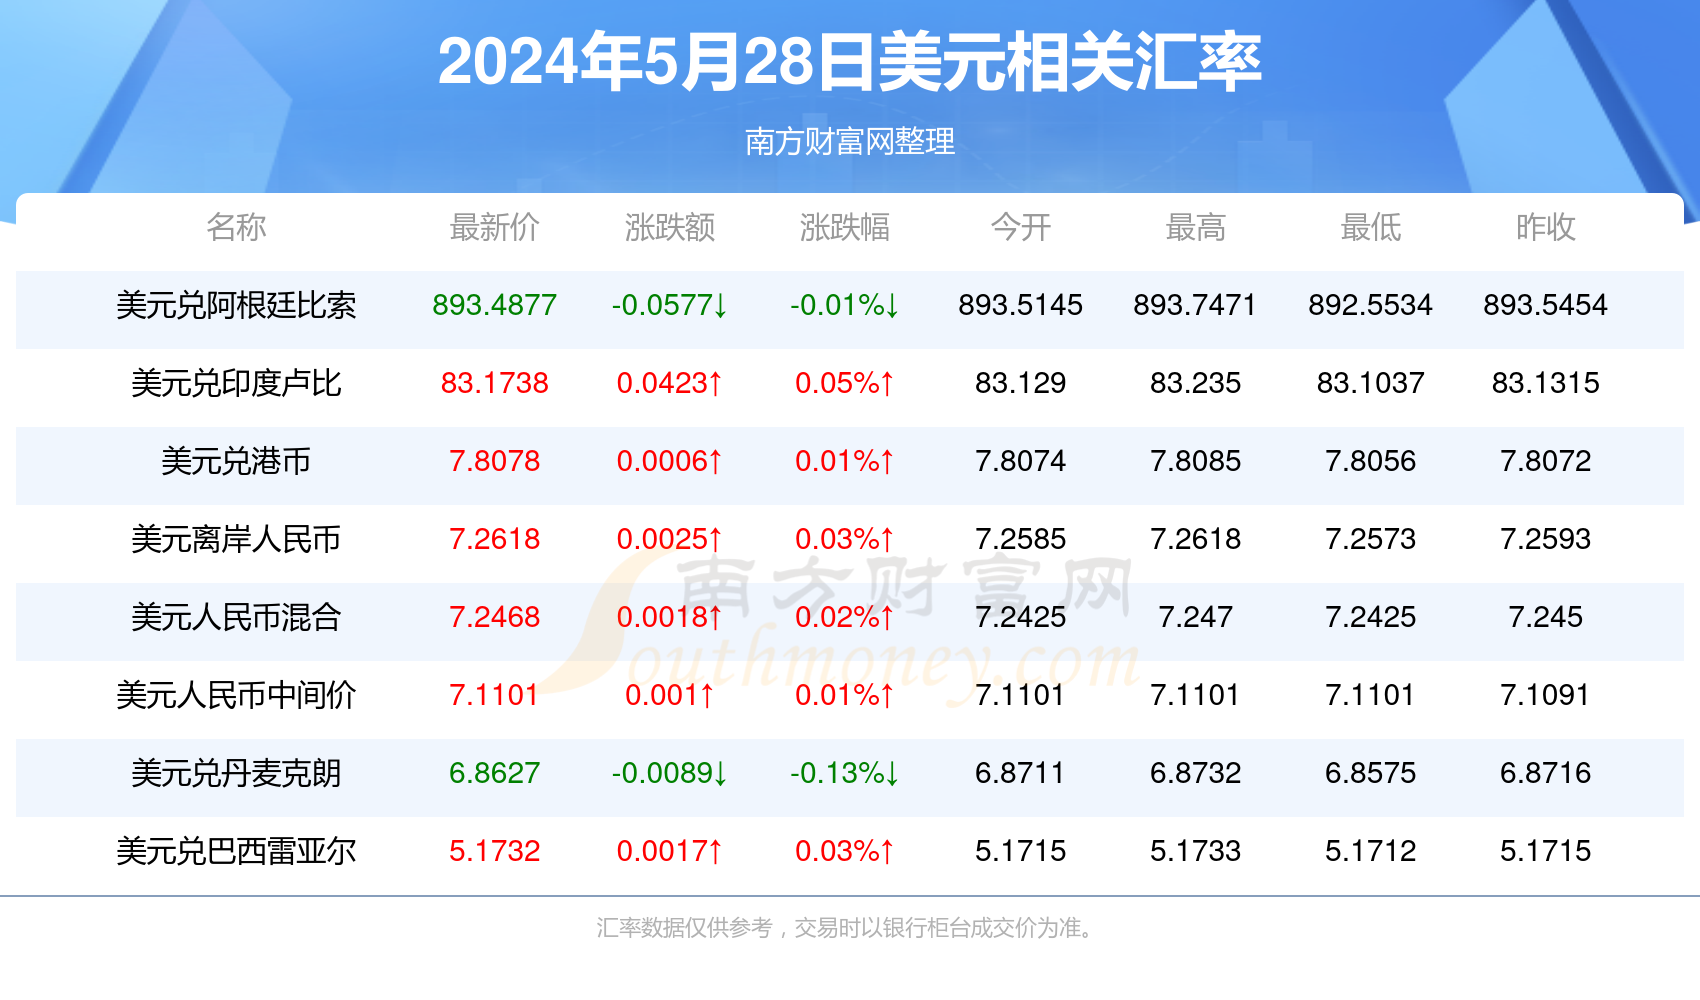This screenshot has width=1700, height=1000.
Task: Click the previous close 7.2593
Action: point(1545,539)
